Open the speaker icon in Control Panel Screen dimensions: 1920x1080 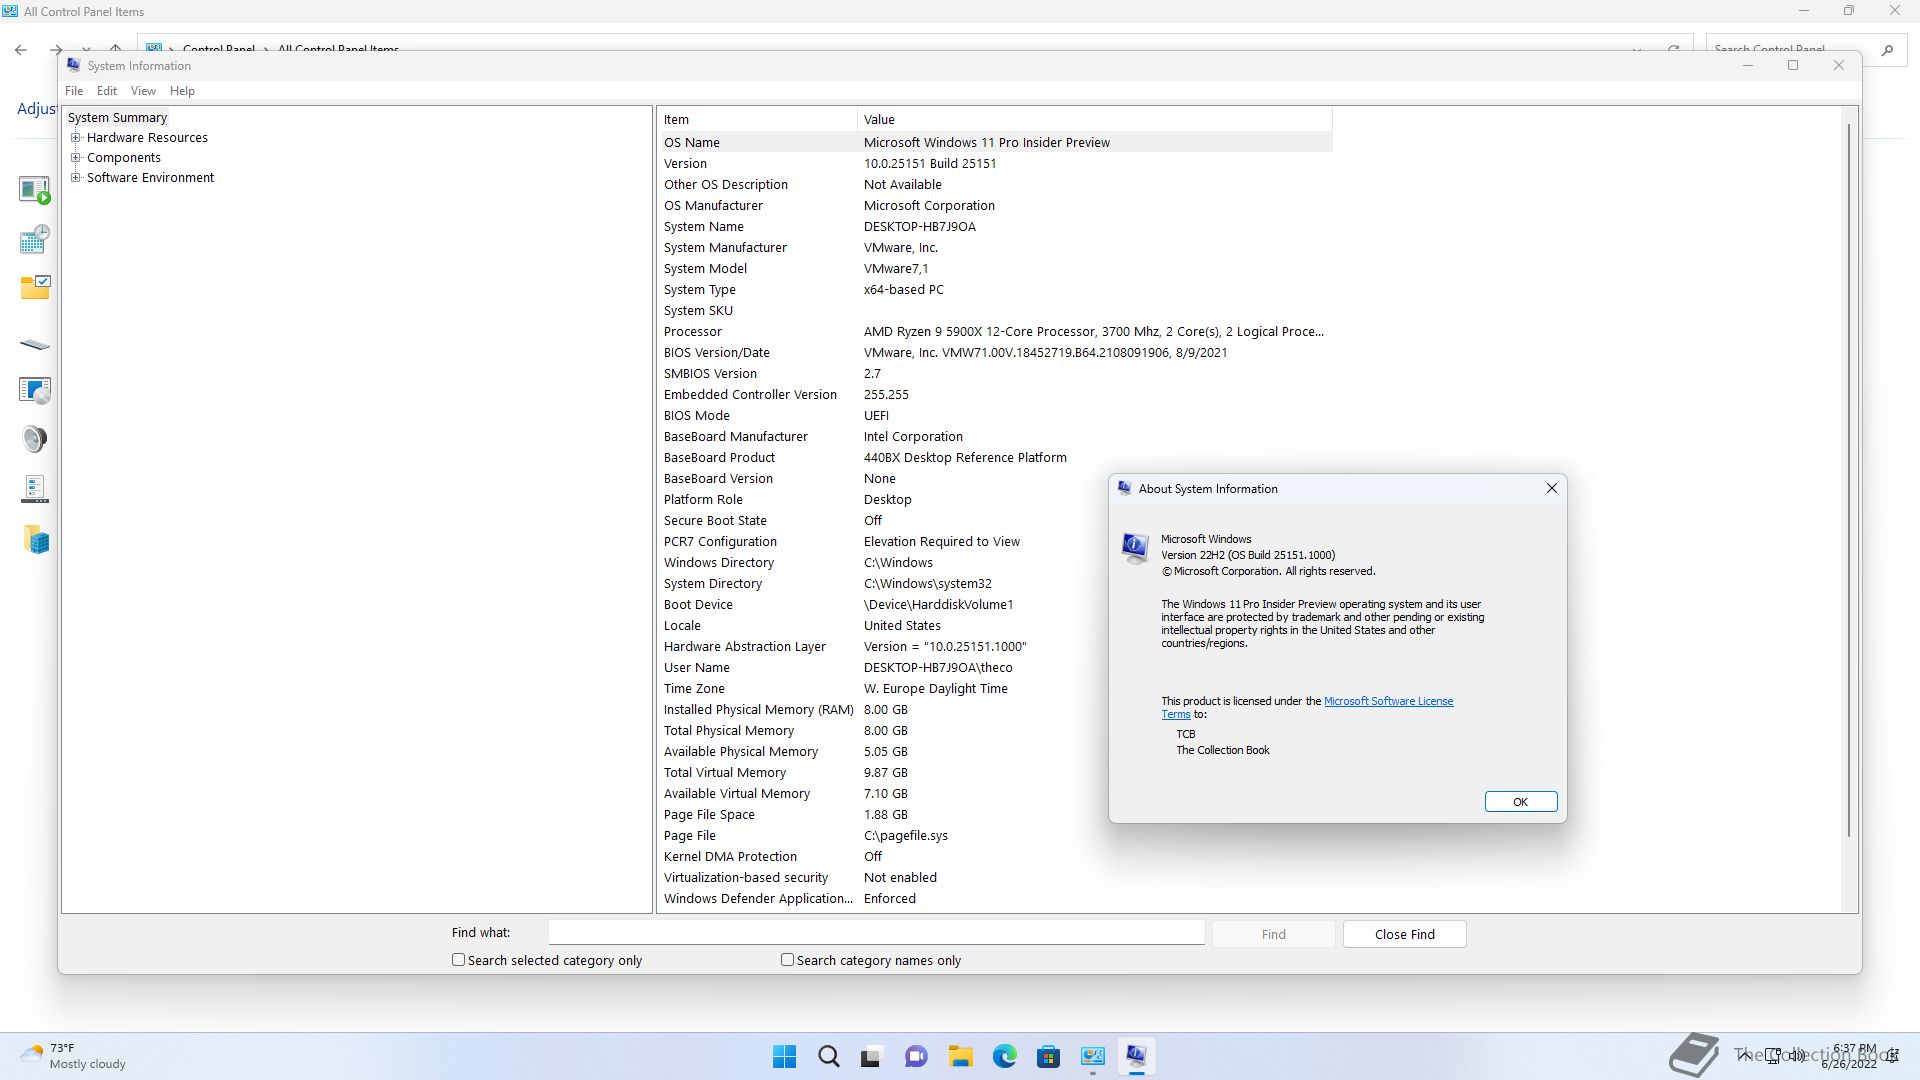click(x=35, y=439)
